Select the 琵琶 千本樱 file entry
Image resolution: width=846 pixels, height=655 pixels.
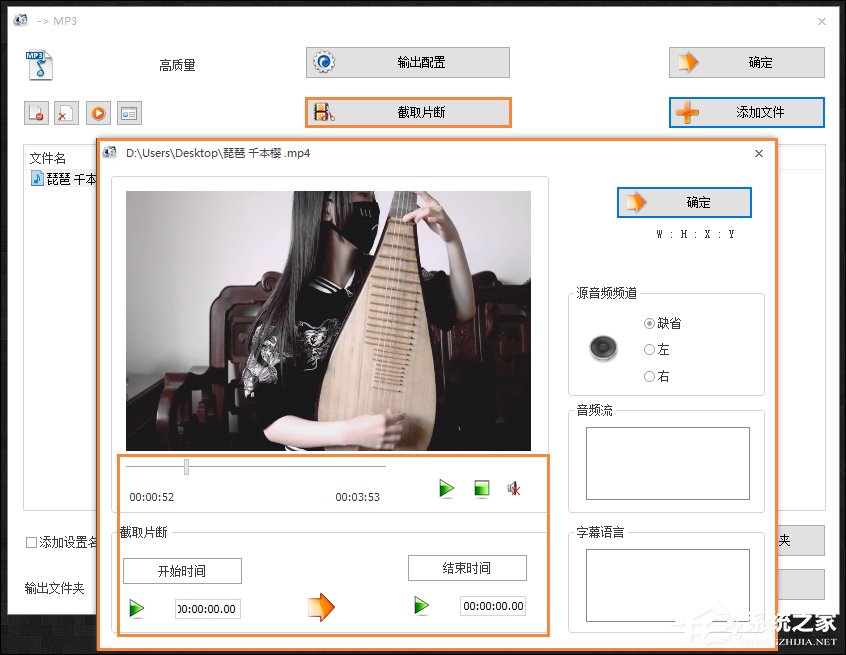click(60, 179)
